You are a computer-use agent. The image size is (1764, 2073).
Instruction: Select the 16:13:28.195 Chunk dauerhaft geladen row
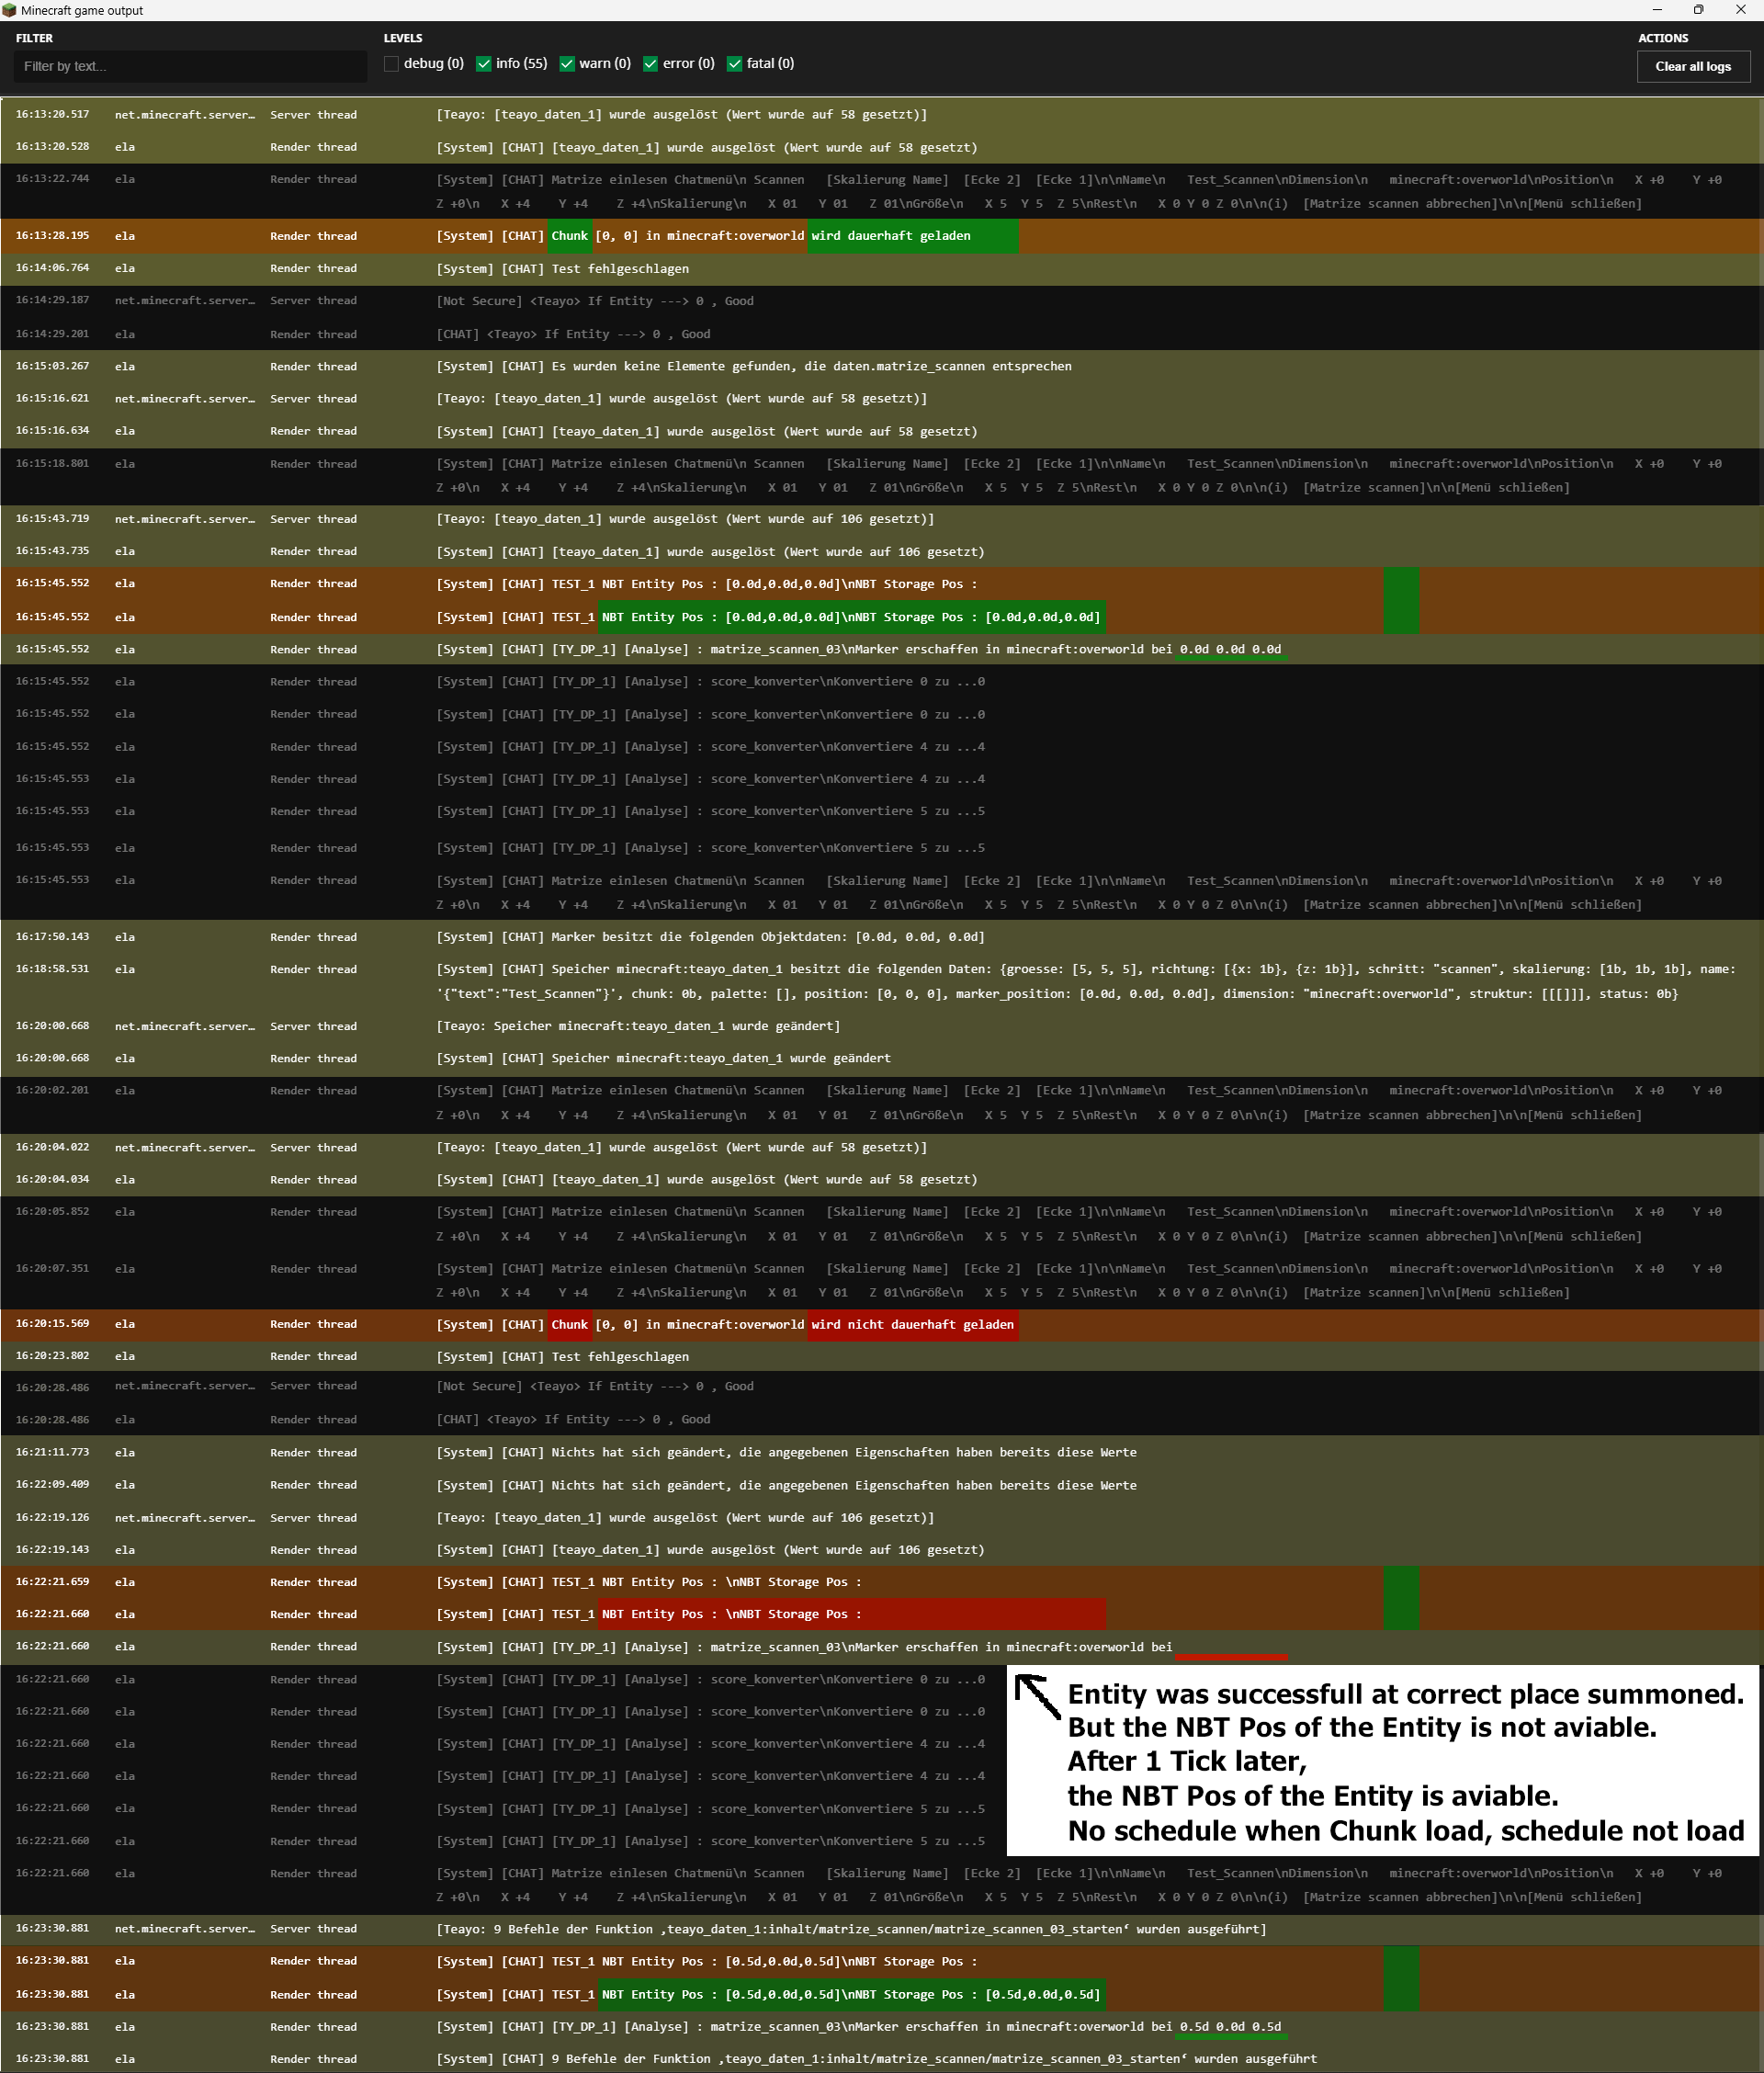coord(700,236)
